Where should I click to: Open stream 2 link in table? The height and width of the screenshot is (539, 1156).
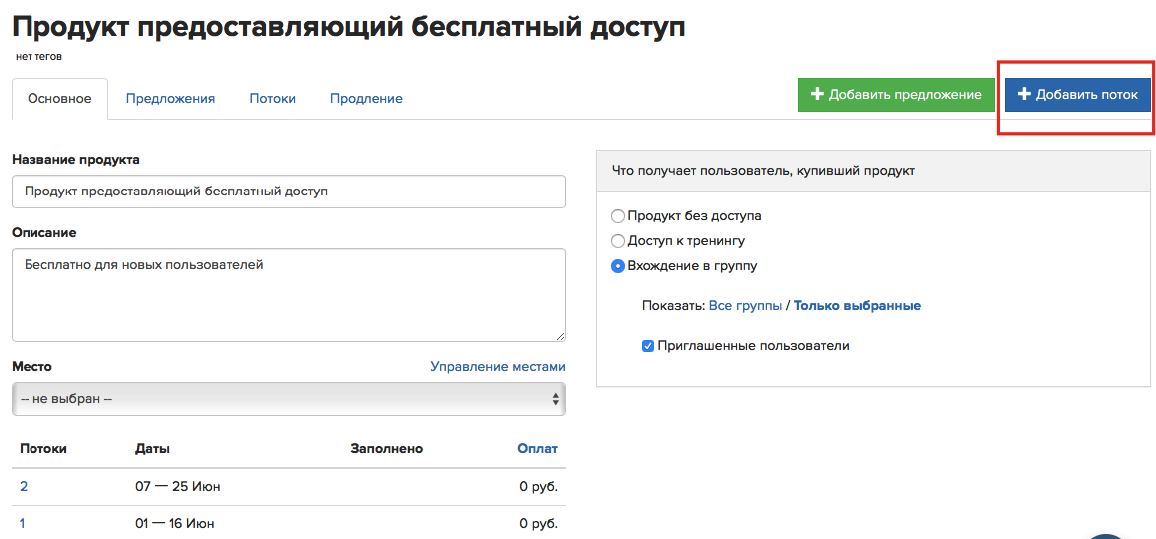click(x=24, y=487)
